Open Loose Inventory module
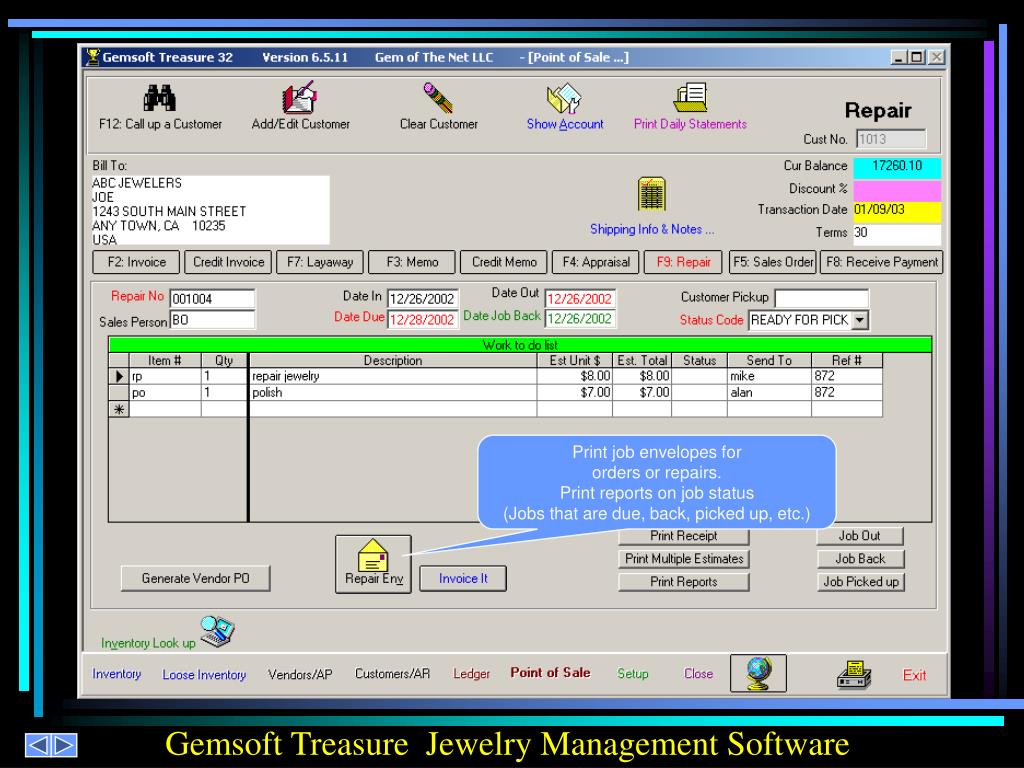The width and height of the screenshot is (1024, 768). 204,675
